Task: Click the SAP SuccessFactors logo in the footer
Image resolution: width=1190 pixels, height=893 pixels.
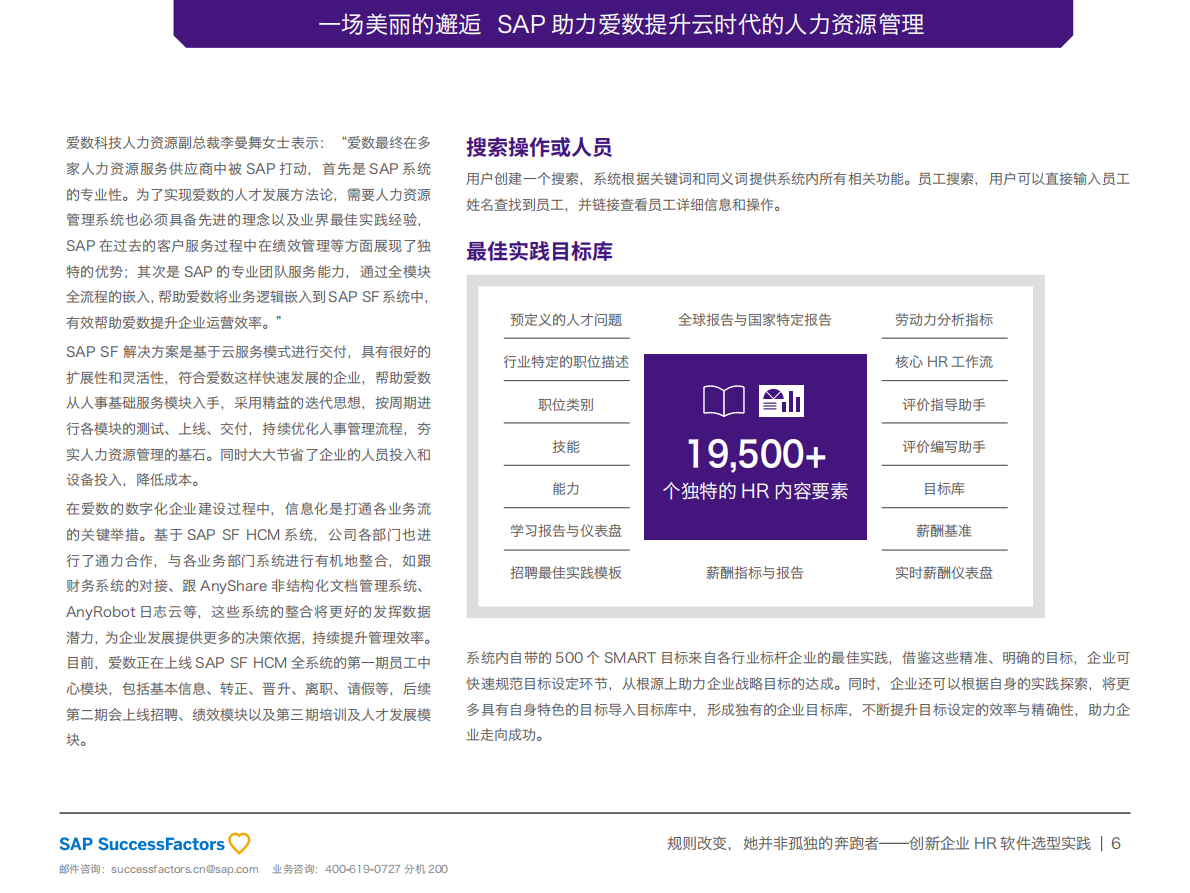Action: coord(140,843)
